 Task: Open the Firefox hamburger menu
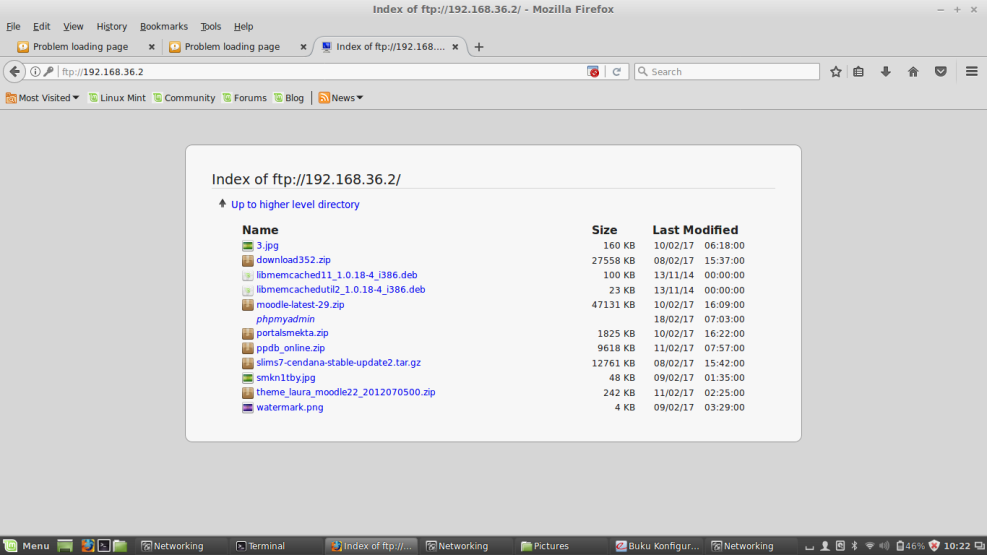971,72
